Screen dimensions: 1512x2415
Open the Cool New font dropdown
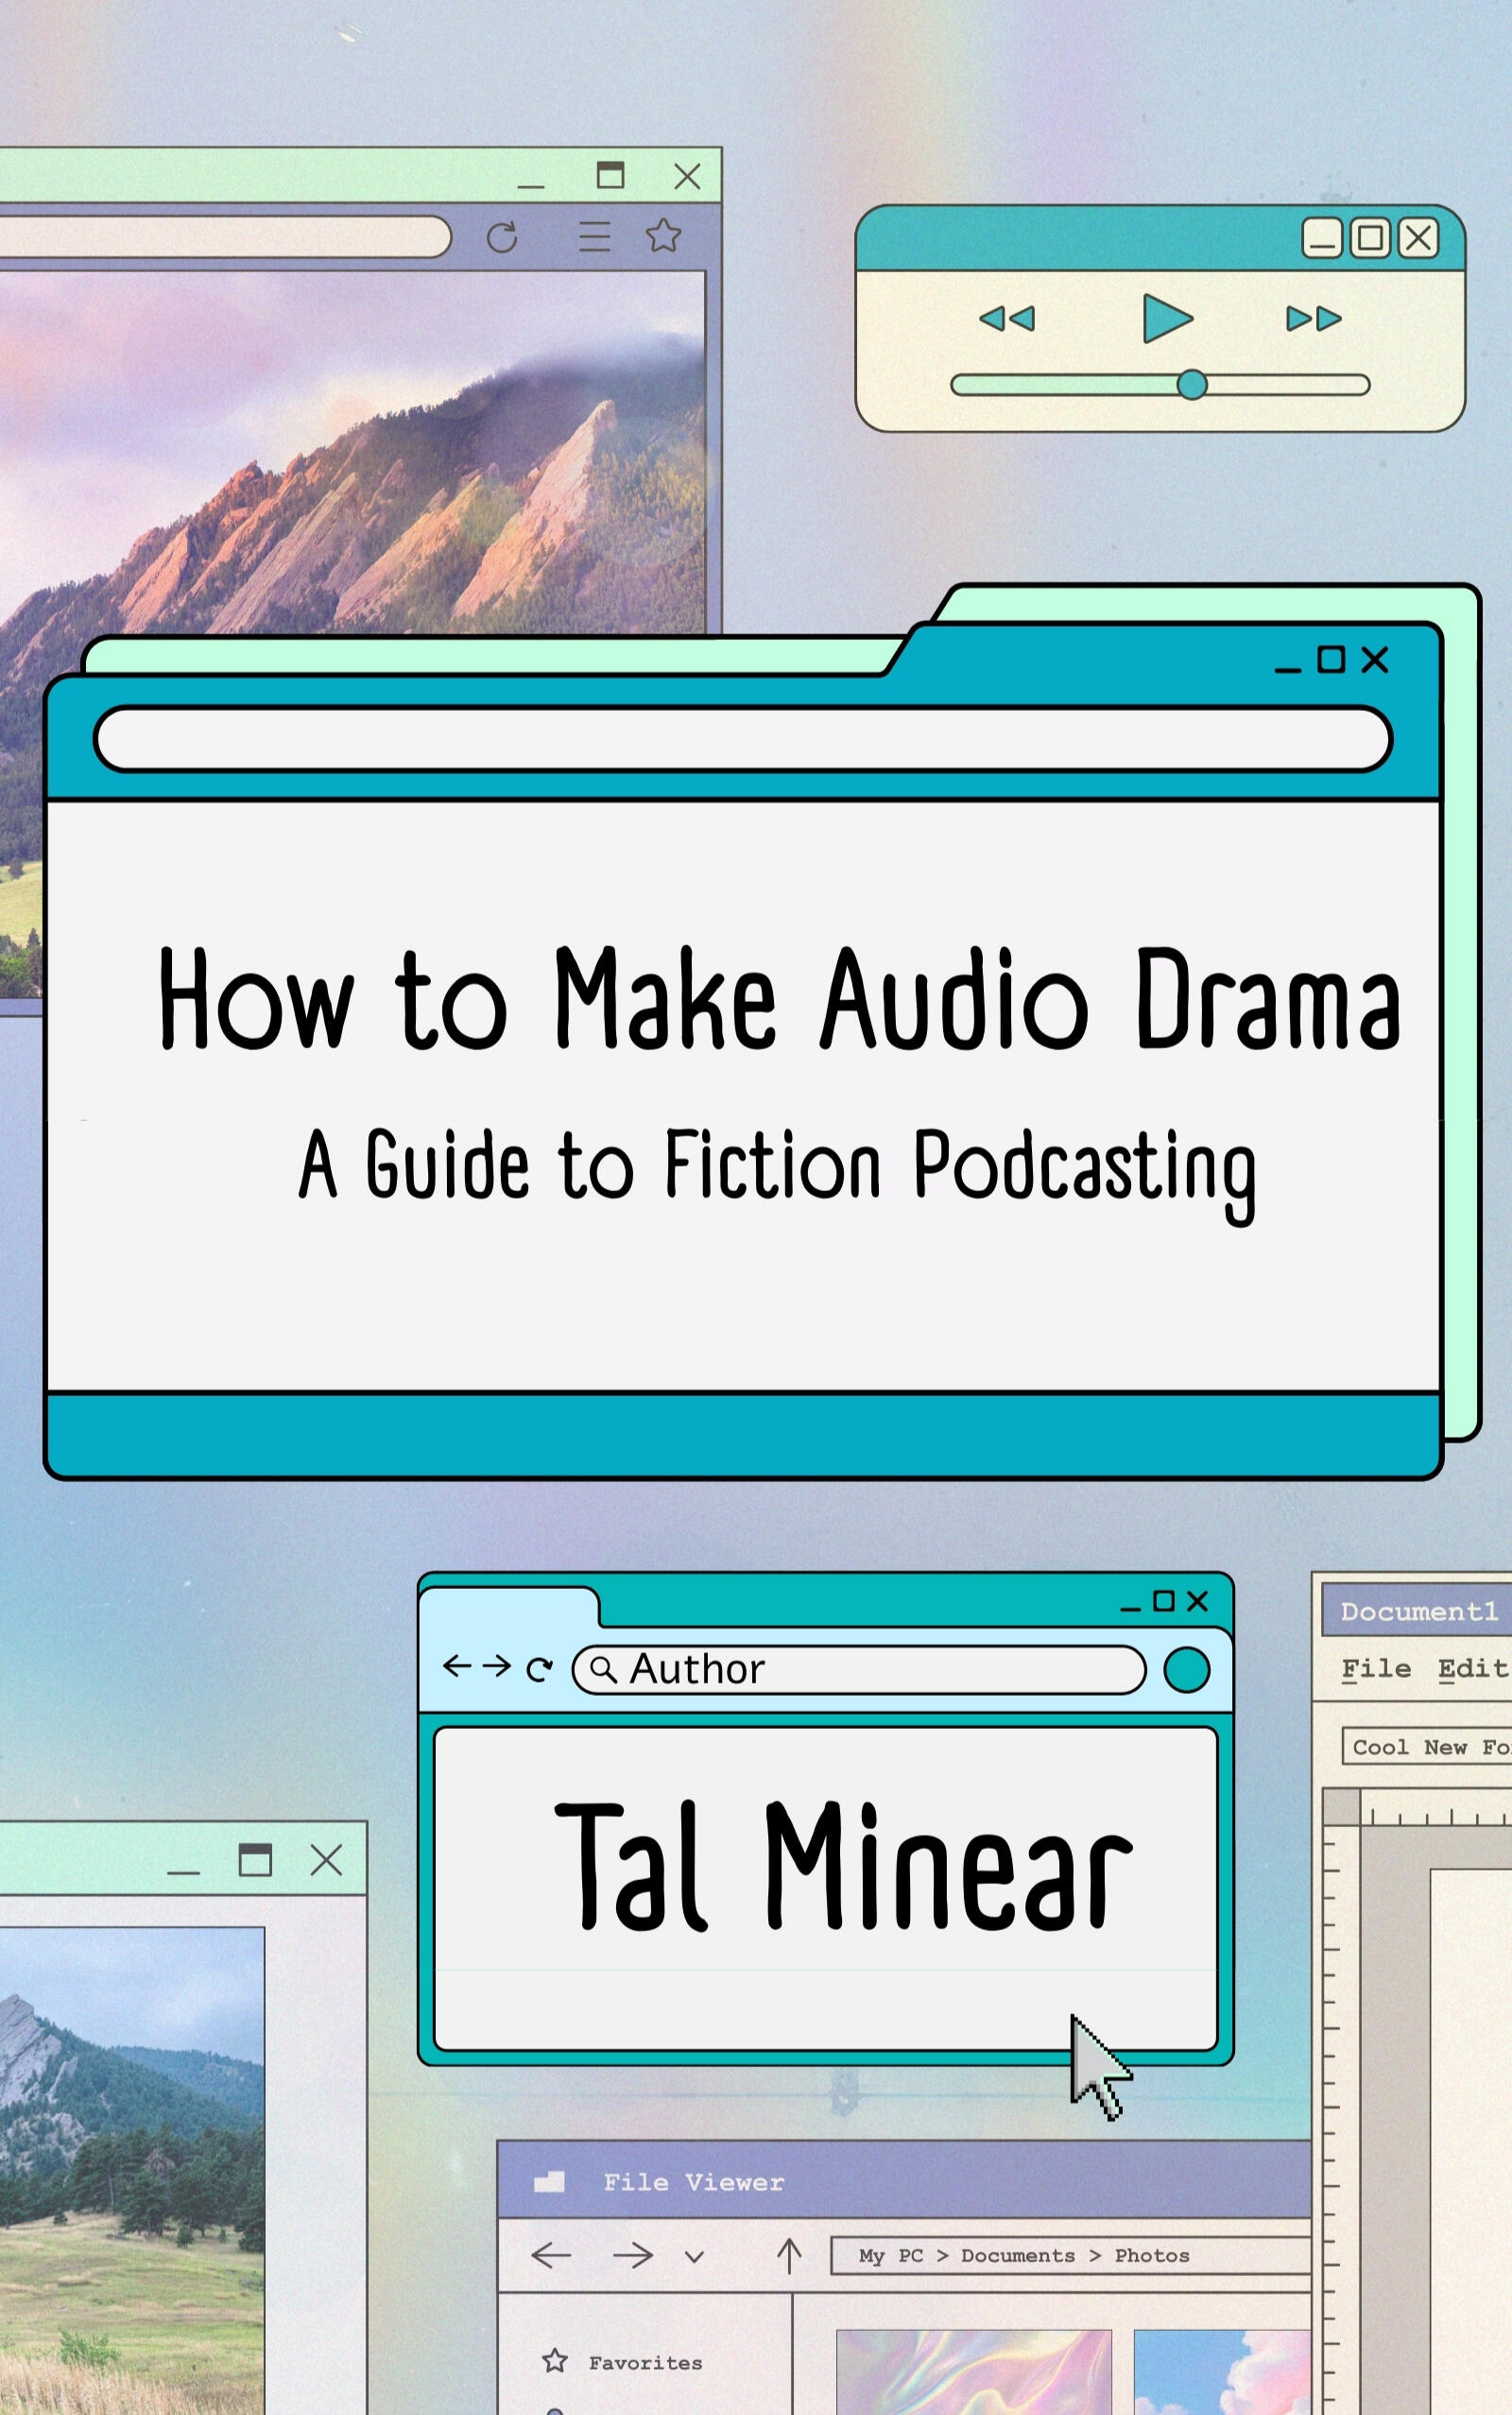(x=1426, y=1747)
